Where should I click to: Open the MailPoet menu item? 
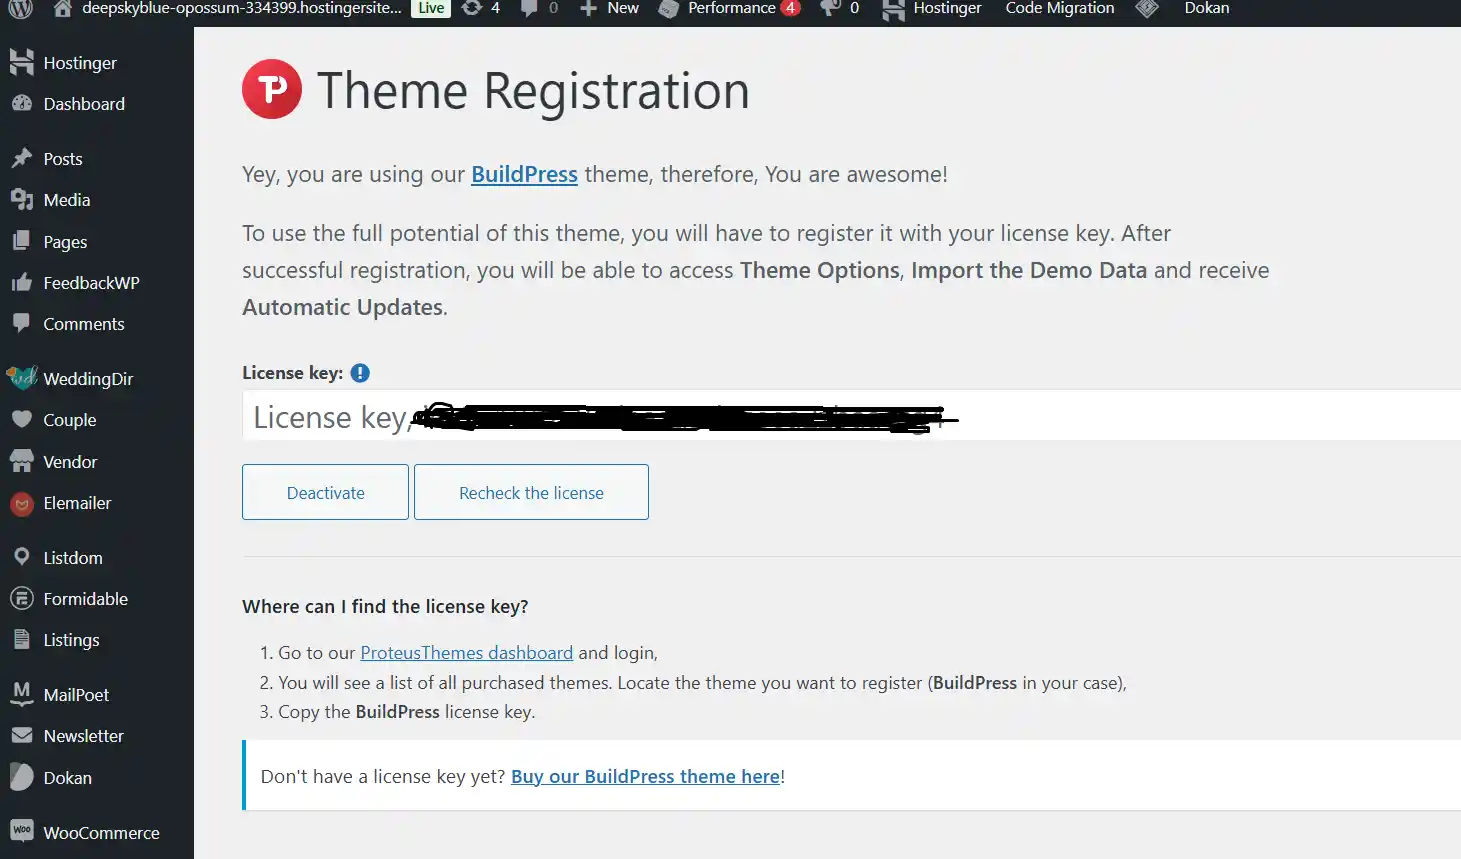(x=76, y=694)
